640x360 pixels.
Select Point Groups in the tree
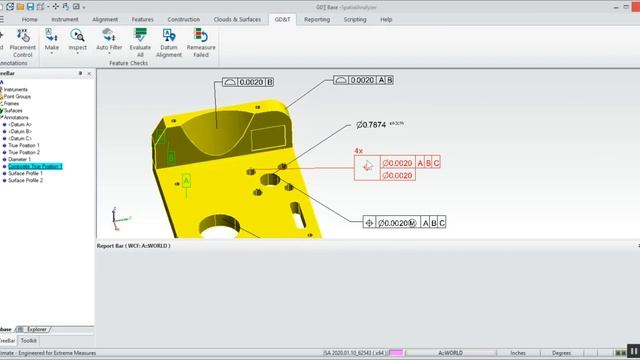pyautogui.click(x=17, y=96)
